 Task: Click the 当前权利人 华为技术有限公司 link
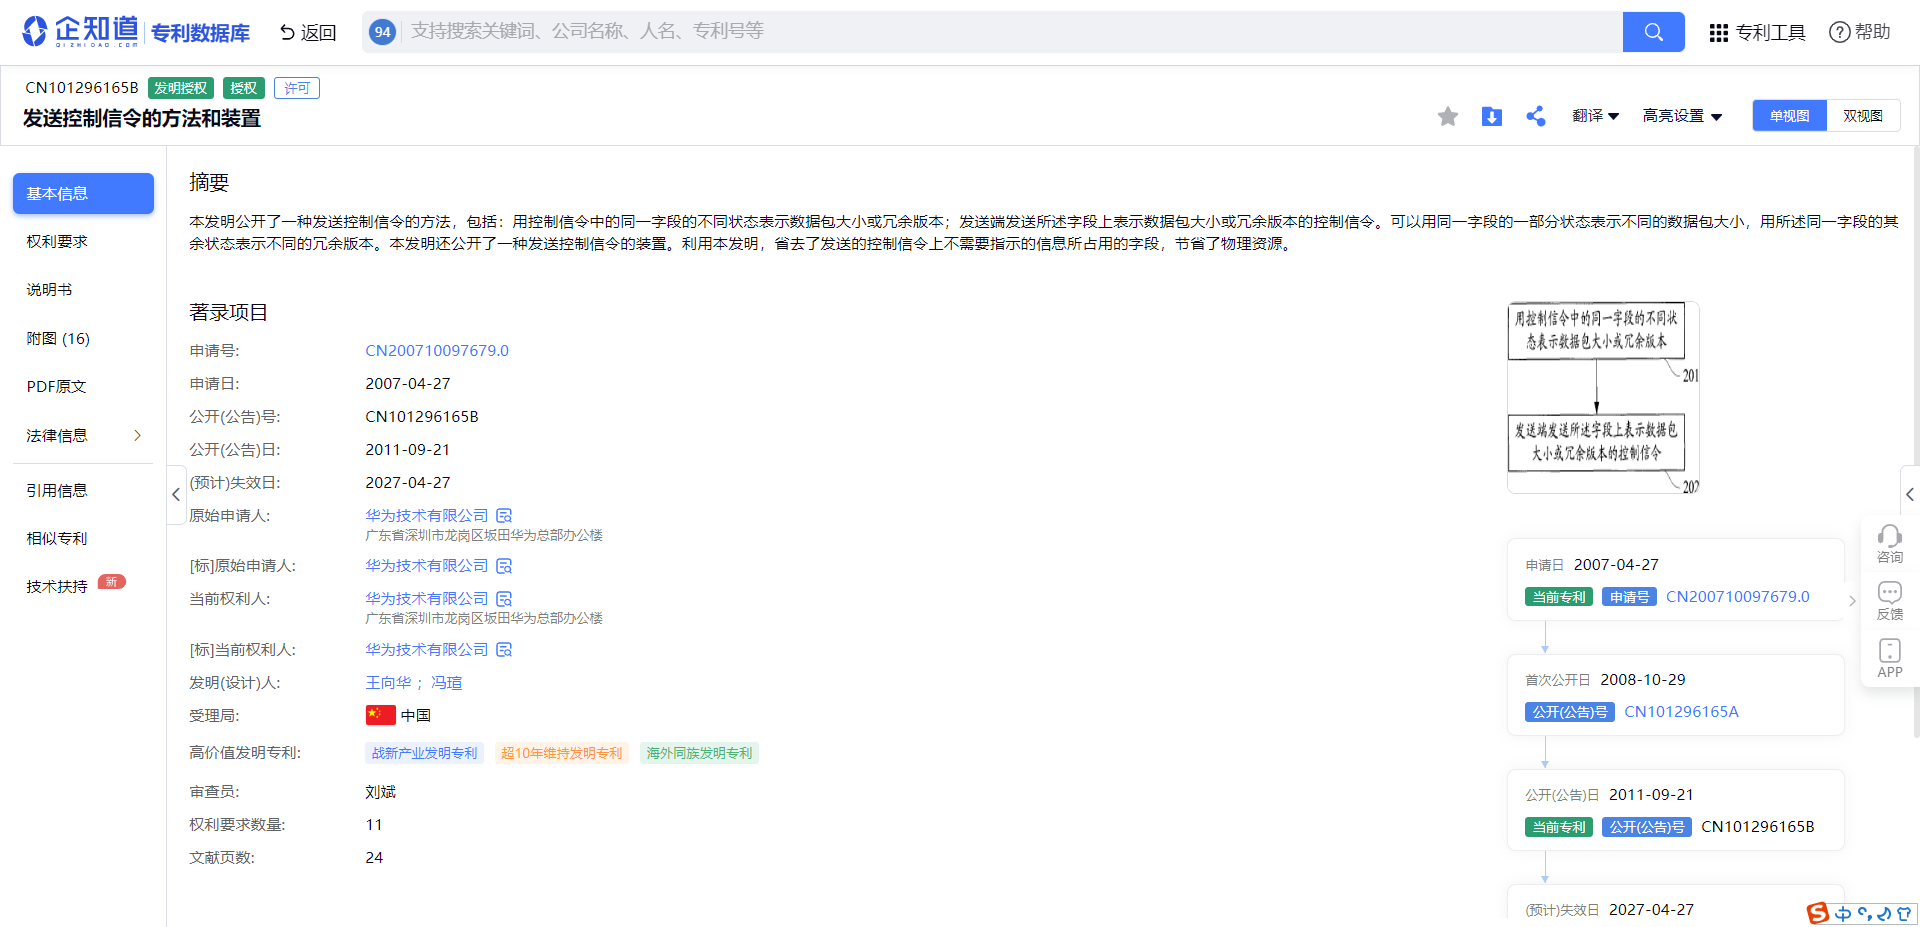pos(427,598)
